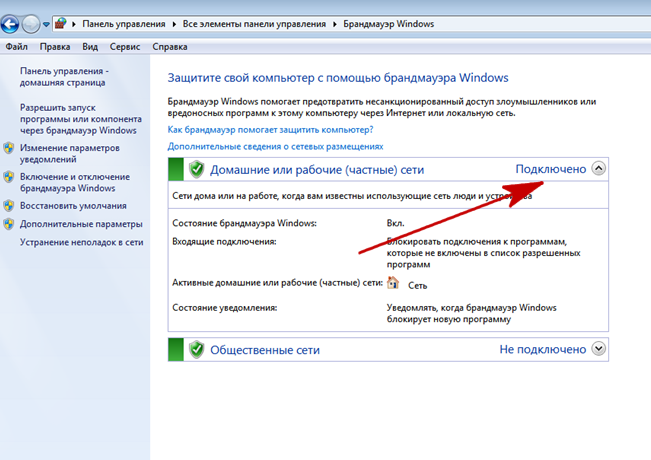Open Устранение неполадок в сети link
The image size is (651, 460).
(x=81, y=242)
